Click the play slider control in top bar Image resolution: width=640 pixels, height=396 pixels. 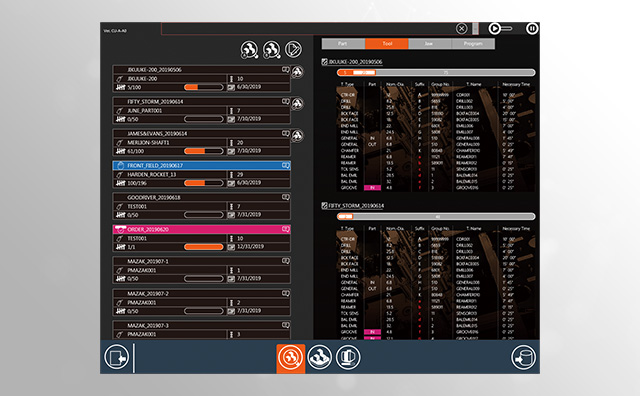[500, 29]
